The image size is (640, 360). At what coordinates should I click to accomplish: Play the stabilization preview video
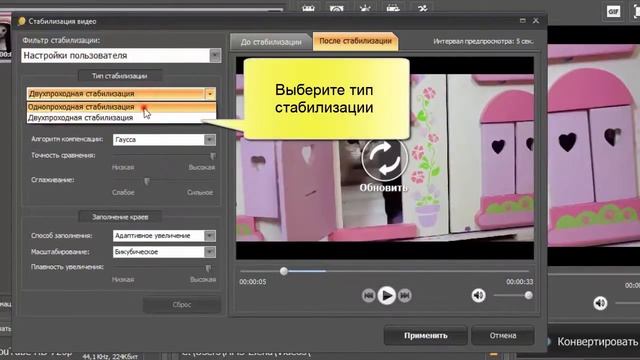click(x=386, y=295)
